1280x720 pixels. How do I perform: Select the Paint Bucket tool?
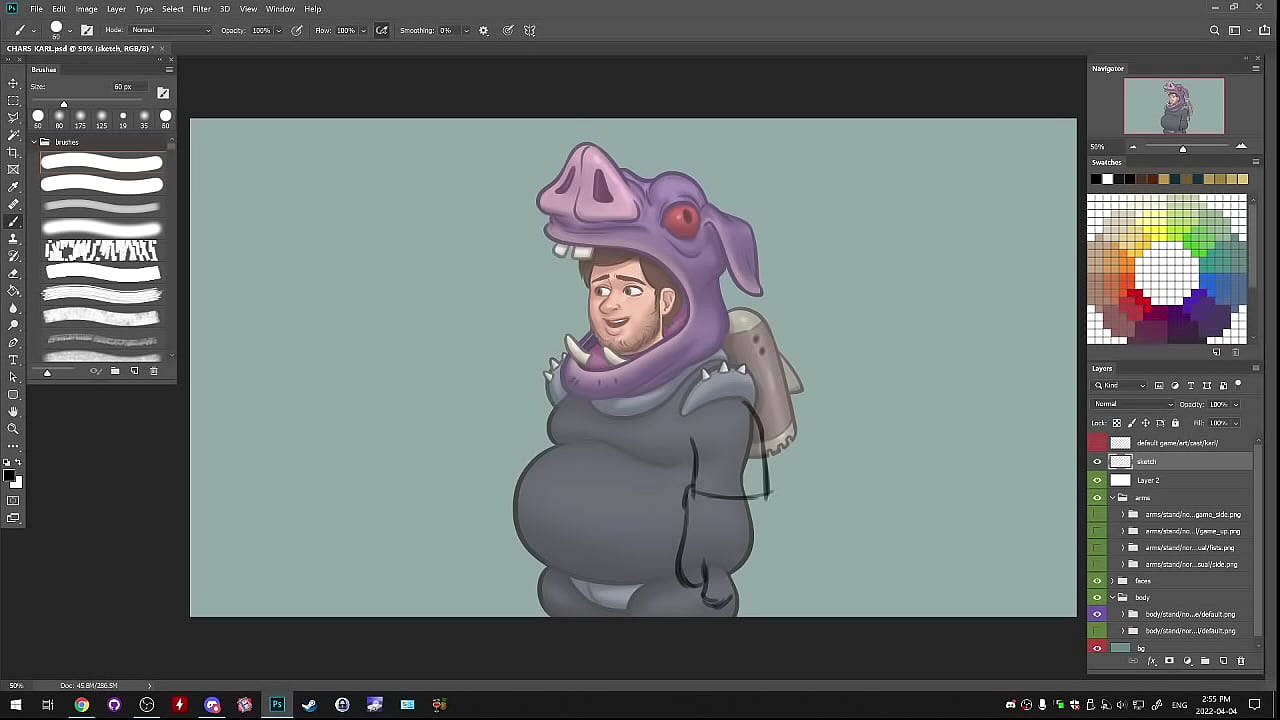[x=13, y=291]
